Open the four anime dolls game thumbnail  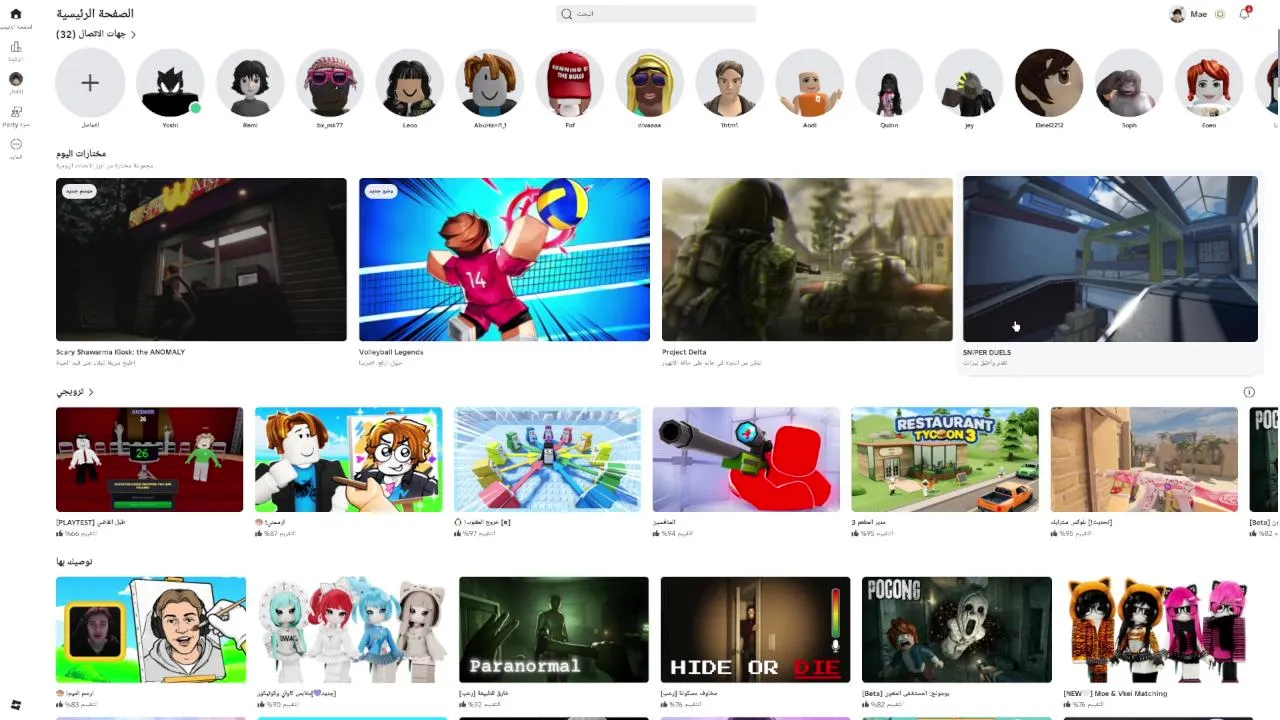(352, 630)
